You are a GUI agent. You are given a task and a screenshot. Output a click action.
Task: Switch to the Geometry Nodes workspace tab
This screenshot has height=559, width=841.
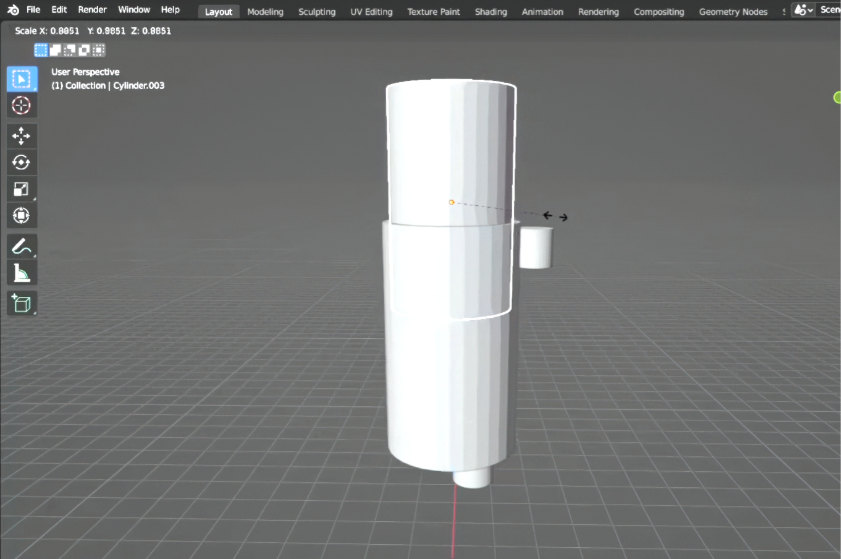coord(732,12)
